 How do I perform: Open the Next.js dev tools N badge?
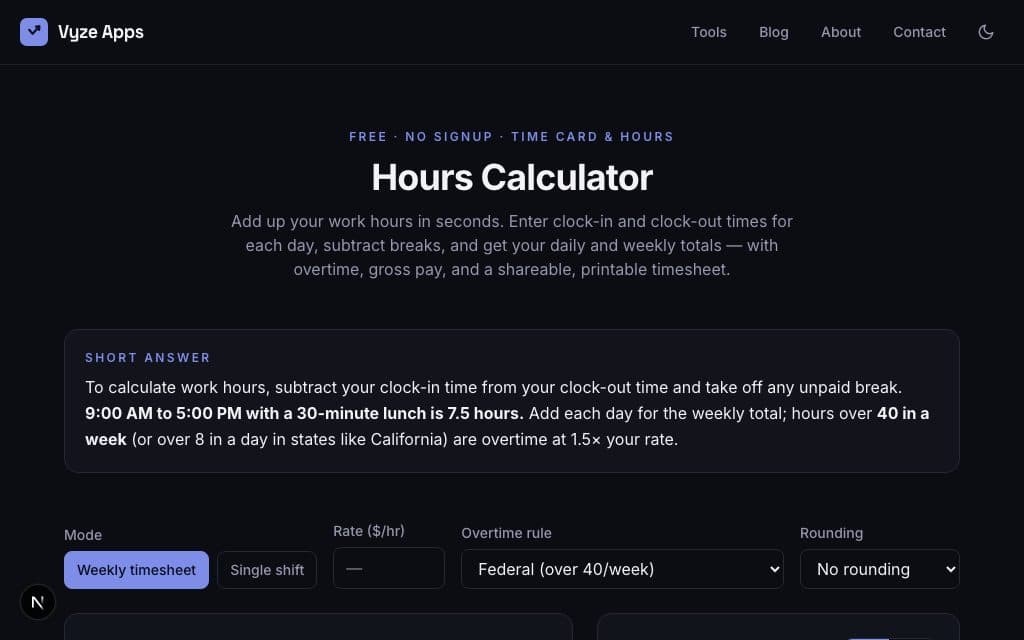pos(38,602)
